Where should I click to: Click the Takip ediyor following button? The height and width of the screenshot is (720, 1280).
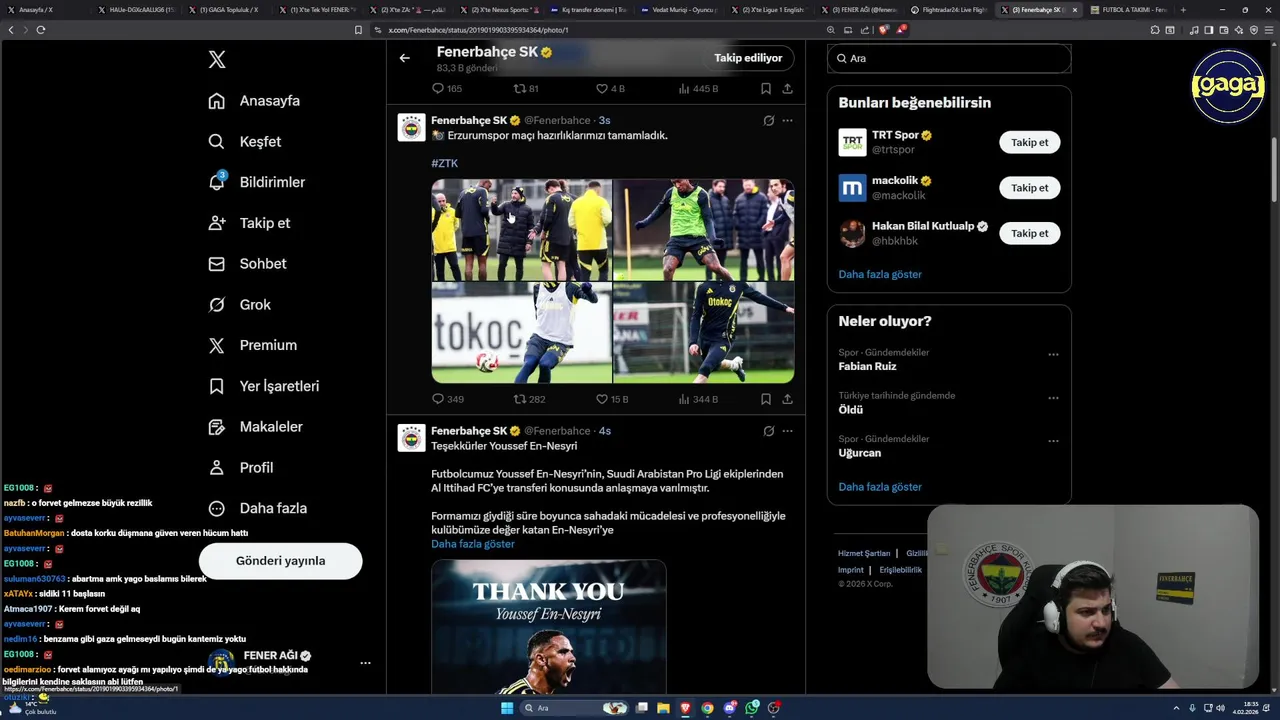tap(748, 58)
